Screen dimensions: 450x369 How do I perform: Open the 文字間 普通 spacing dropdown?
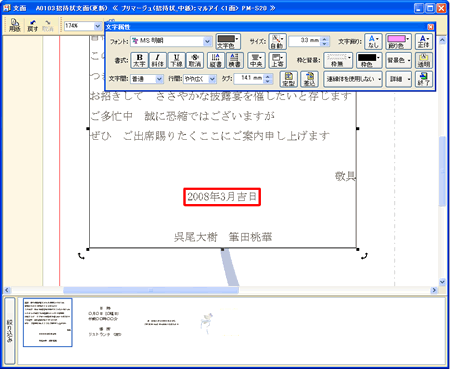(x=159, y=79)
